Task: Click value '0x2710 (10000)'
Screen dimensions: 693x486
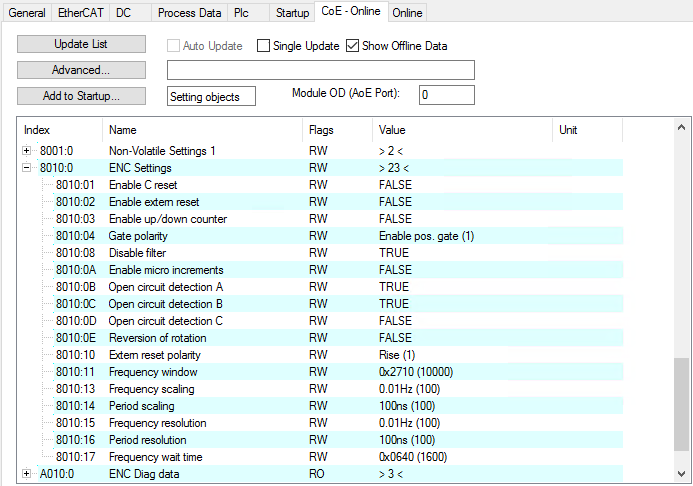Action: coord(416,372)
